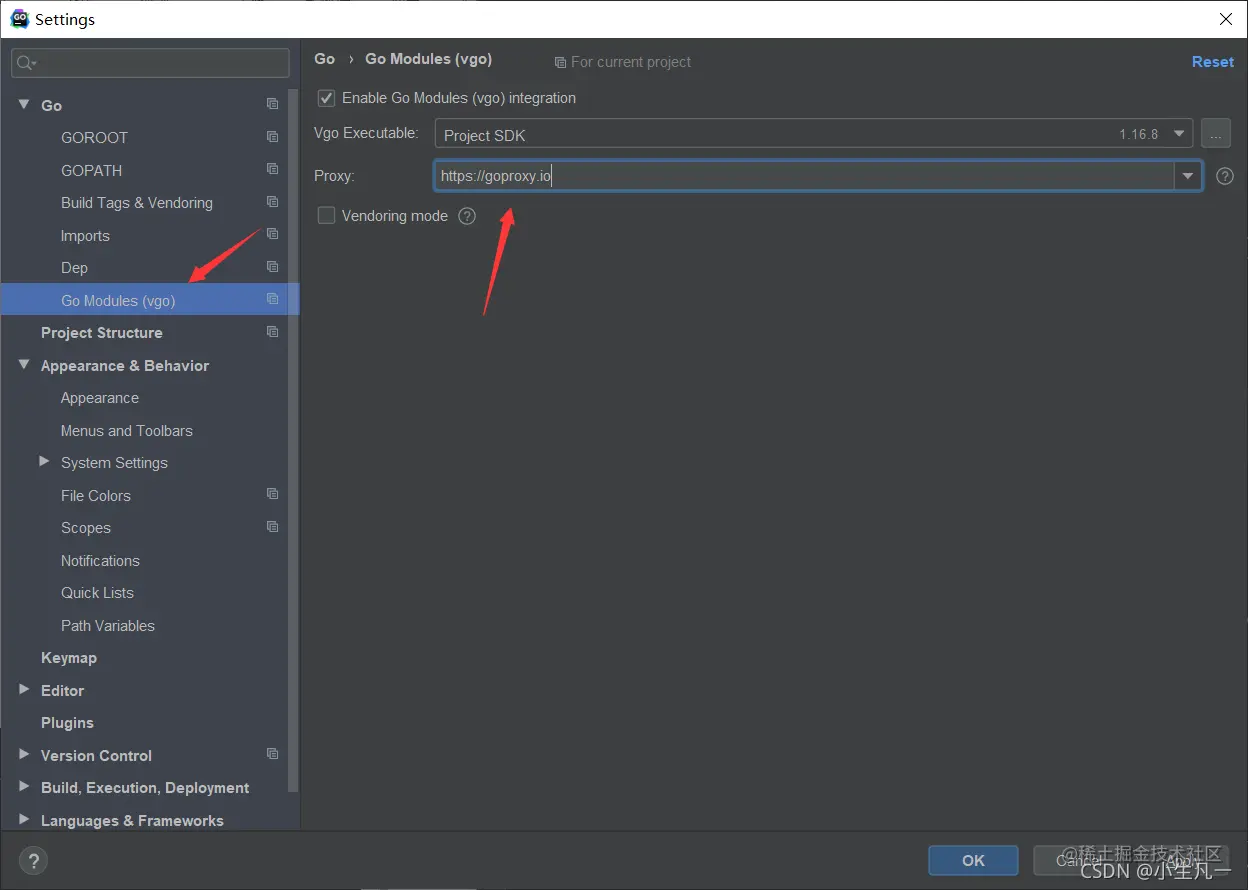Expand the Version Control node
The width and height of the screenshot is (1248, 890).
24,754
